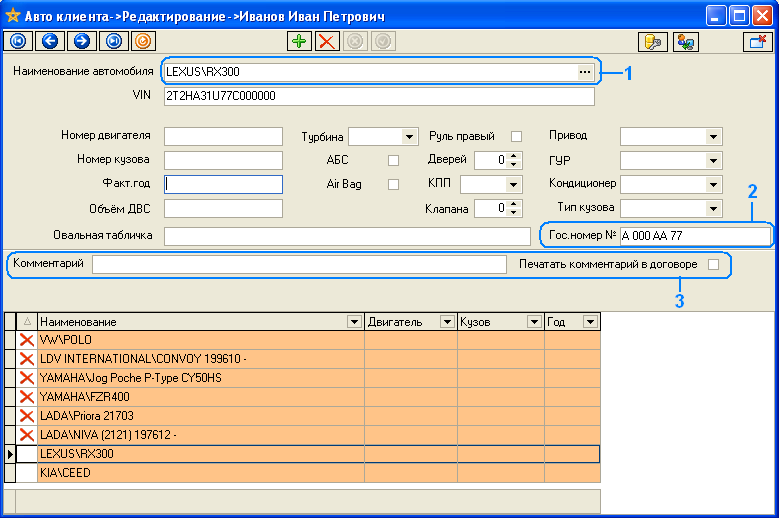This screenshot has height=518, width=782.
Task: Decrease the Дверей spinner value
Action: pyautogui.click(x=514, y=165)
